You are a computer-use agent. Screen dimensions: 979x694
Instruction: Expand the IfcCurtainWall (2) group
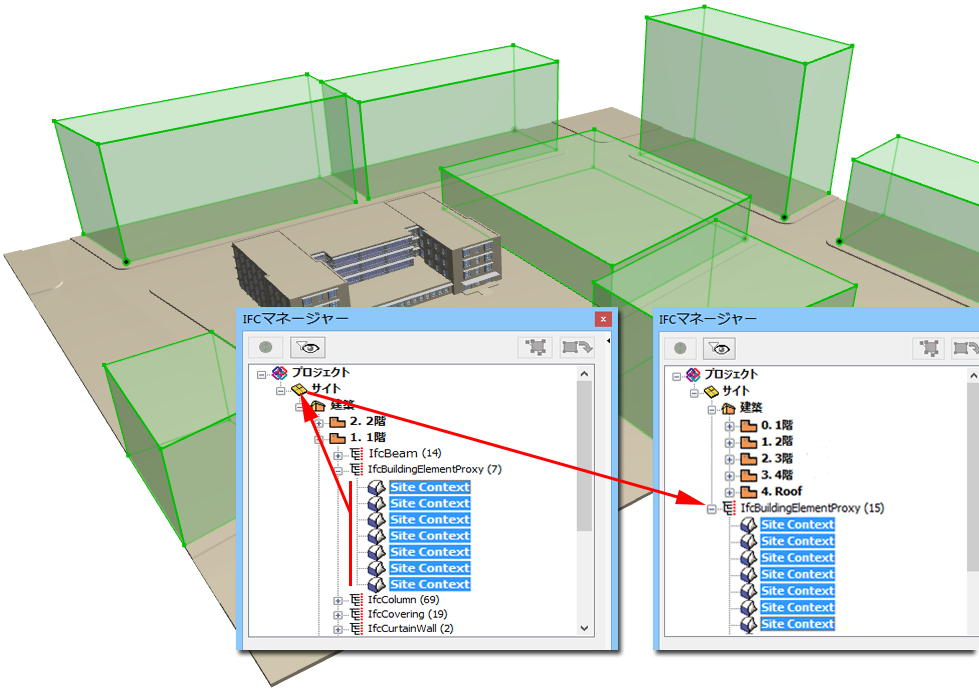pyautogui.click(x=338, y=630)
